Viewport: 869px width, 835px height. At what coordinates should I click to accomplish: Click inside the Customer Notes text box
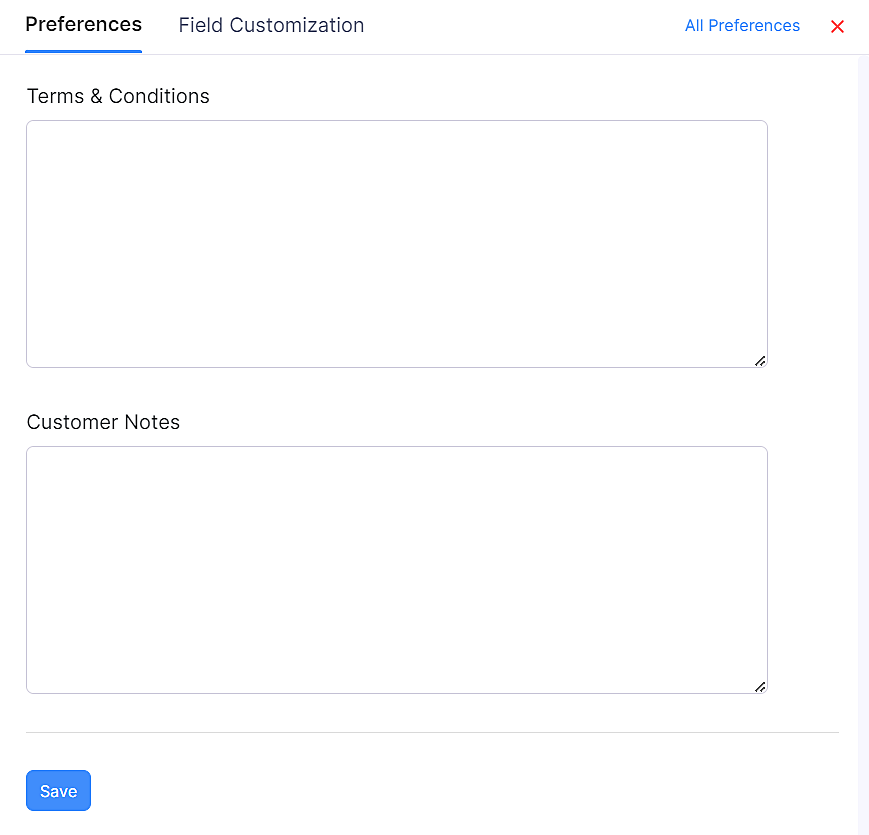coord(397,569)
